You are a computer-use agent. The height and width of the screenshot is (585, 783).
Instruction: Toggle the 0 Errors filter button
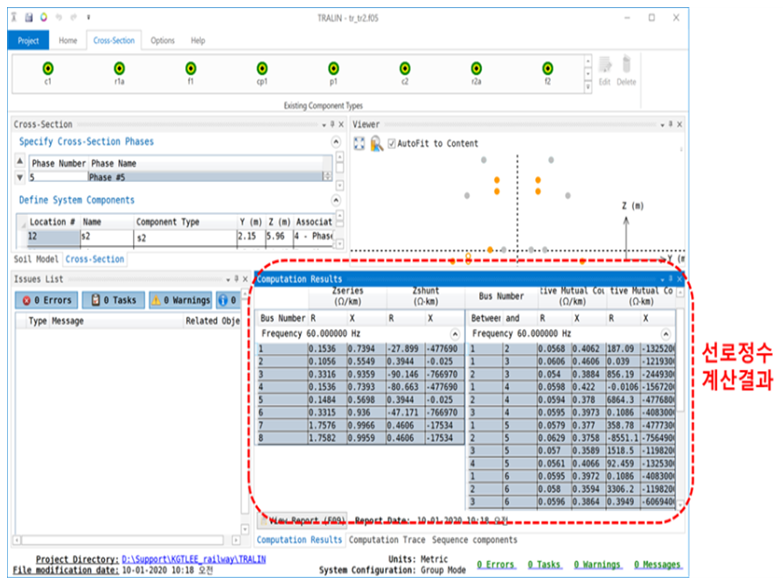pyautogui.click(x=46, y=300)
